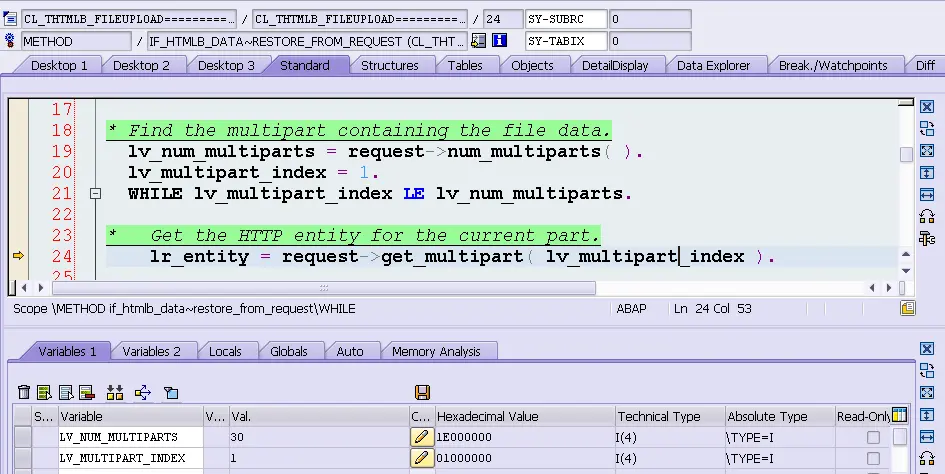The width and height of the screenshot is (945, 474).
Task: Click the SY-TABIX field
Action: pos(566,41)
